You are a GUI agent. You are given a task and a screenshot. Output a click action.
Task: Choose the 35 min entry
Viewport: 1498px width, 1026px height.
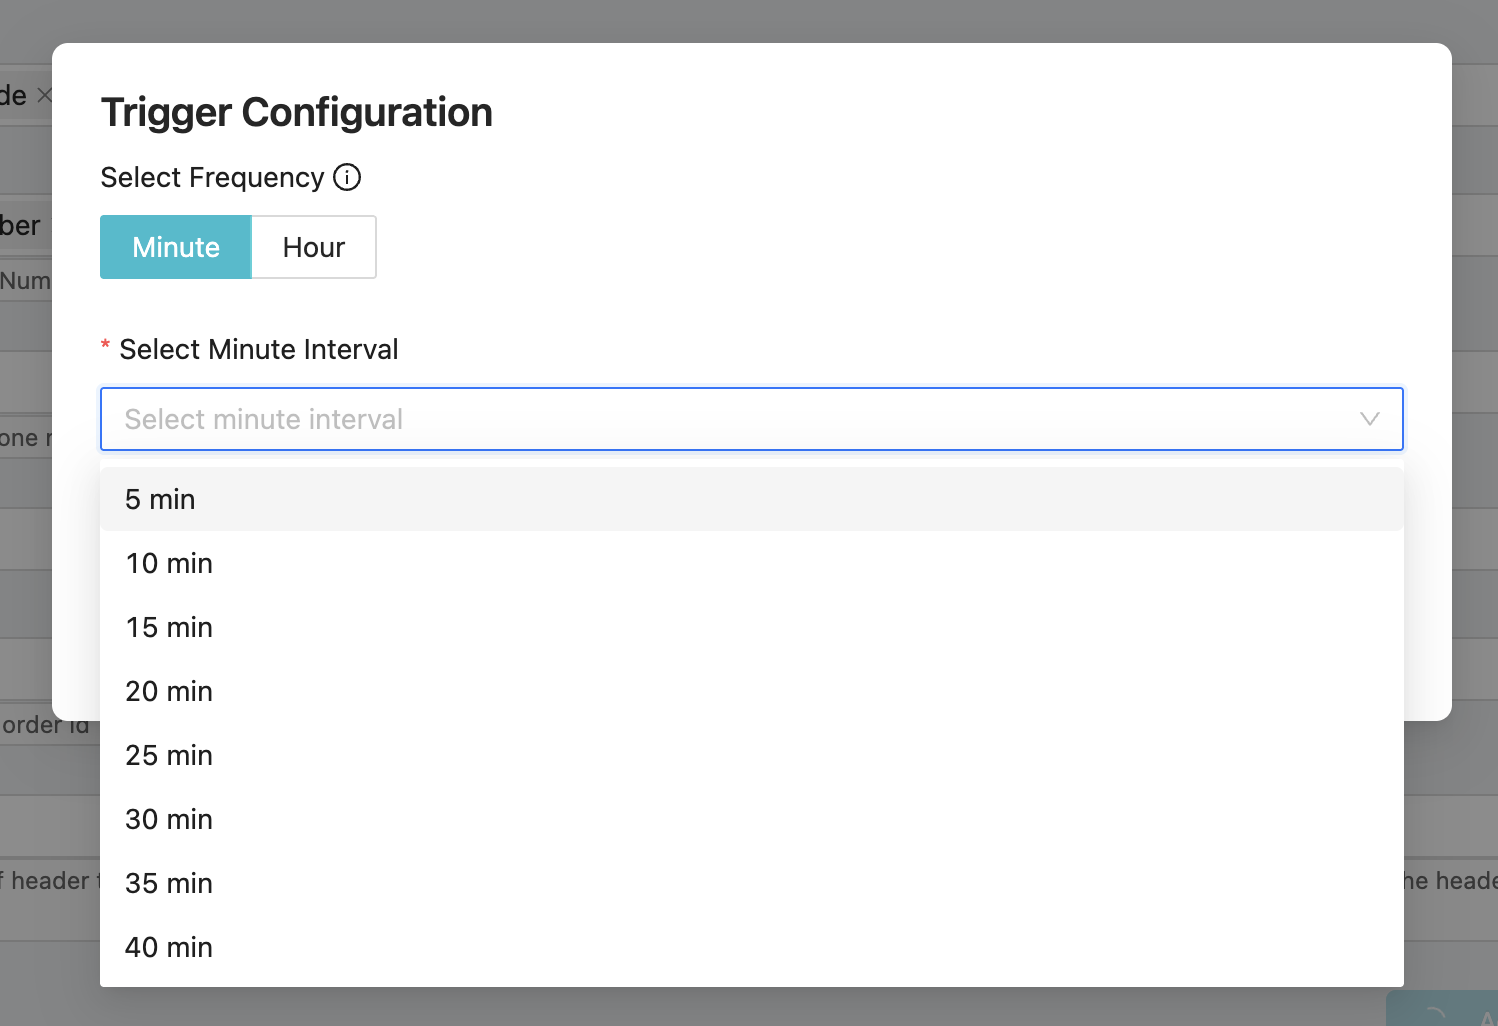coord(169,883)
